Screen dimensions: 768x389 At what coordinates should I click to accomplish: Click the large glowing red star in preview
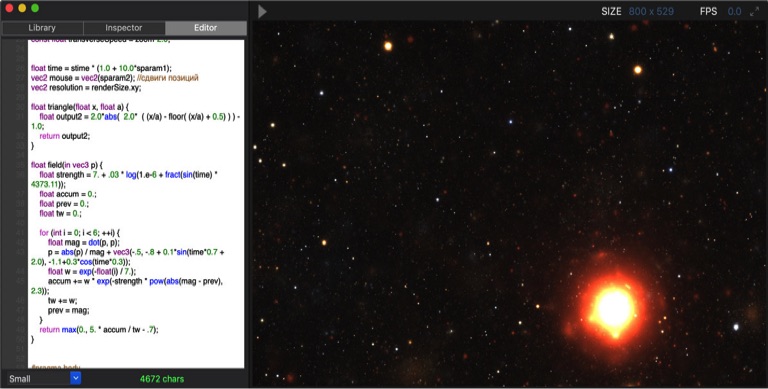coord(613,308)
